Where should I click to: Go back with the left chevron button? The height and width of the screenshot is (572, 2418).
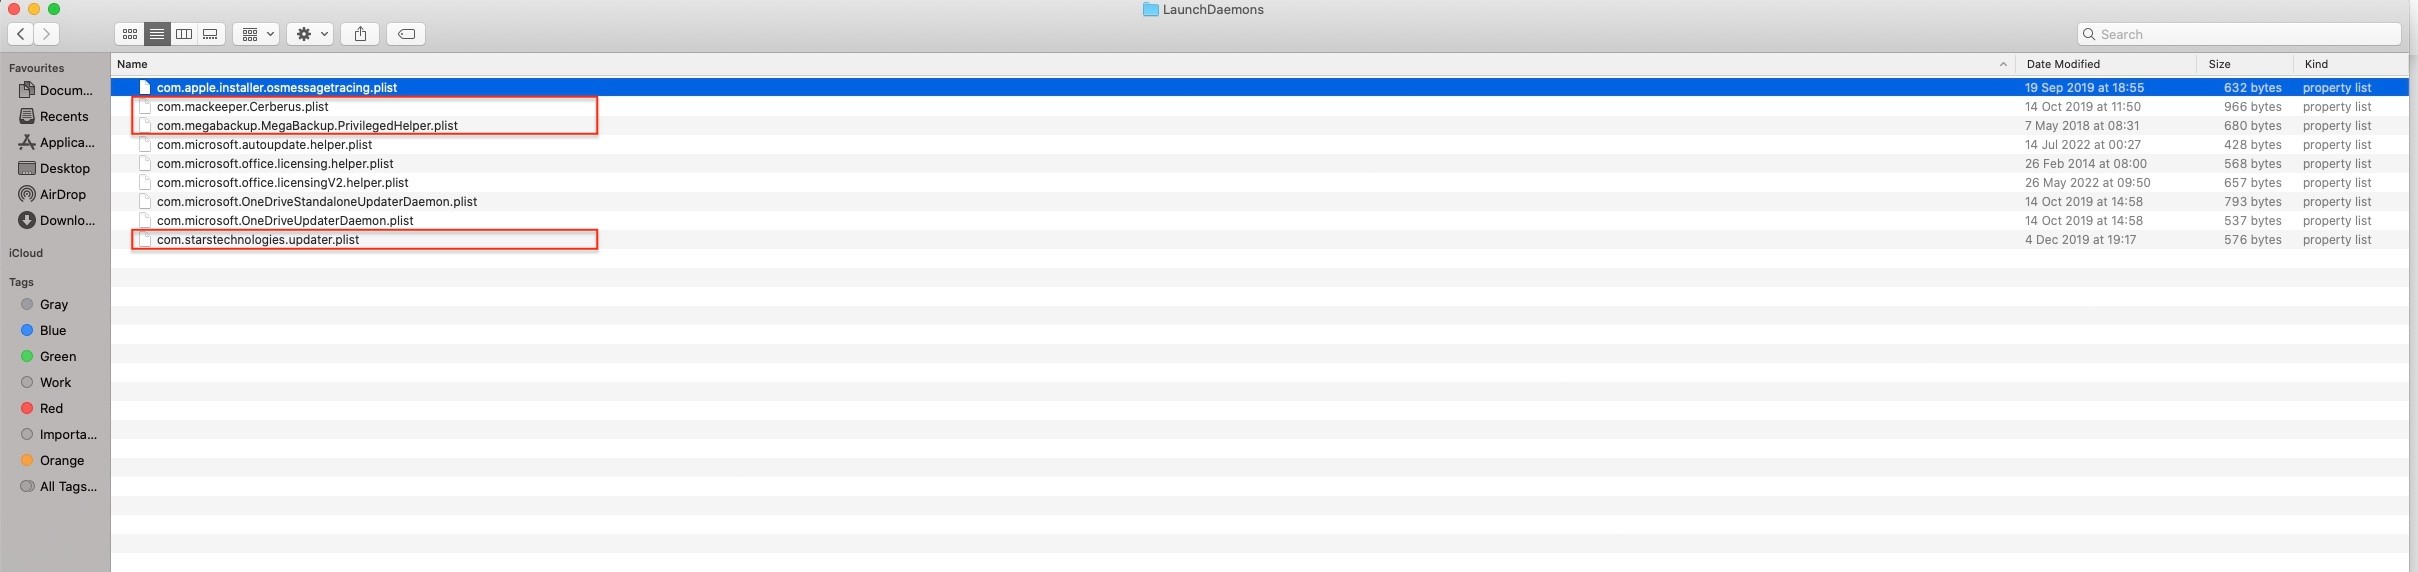click(21, 34)
